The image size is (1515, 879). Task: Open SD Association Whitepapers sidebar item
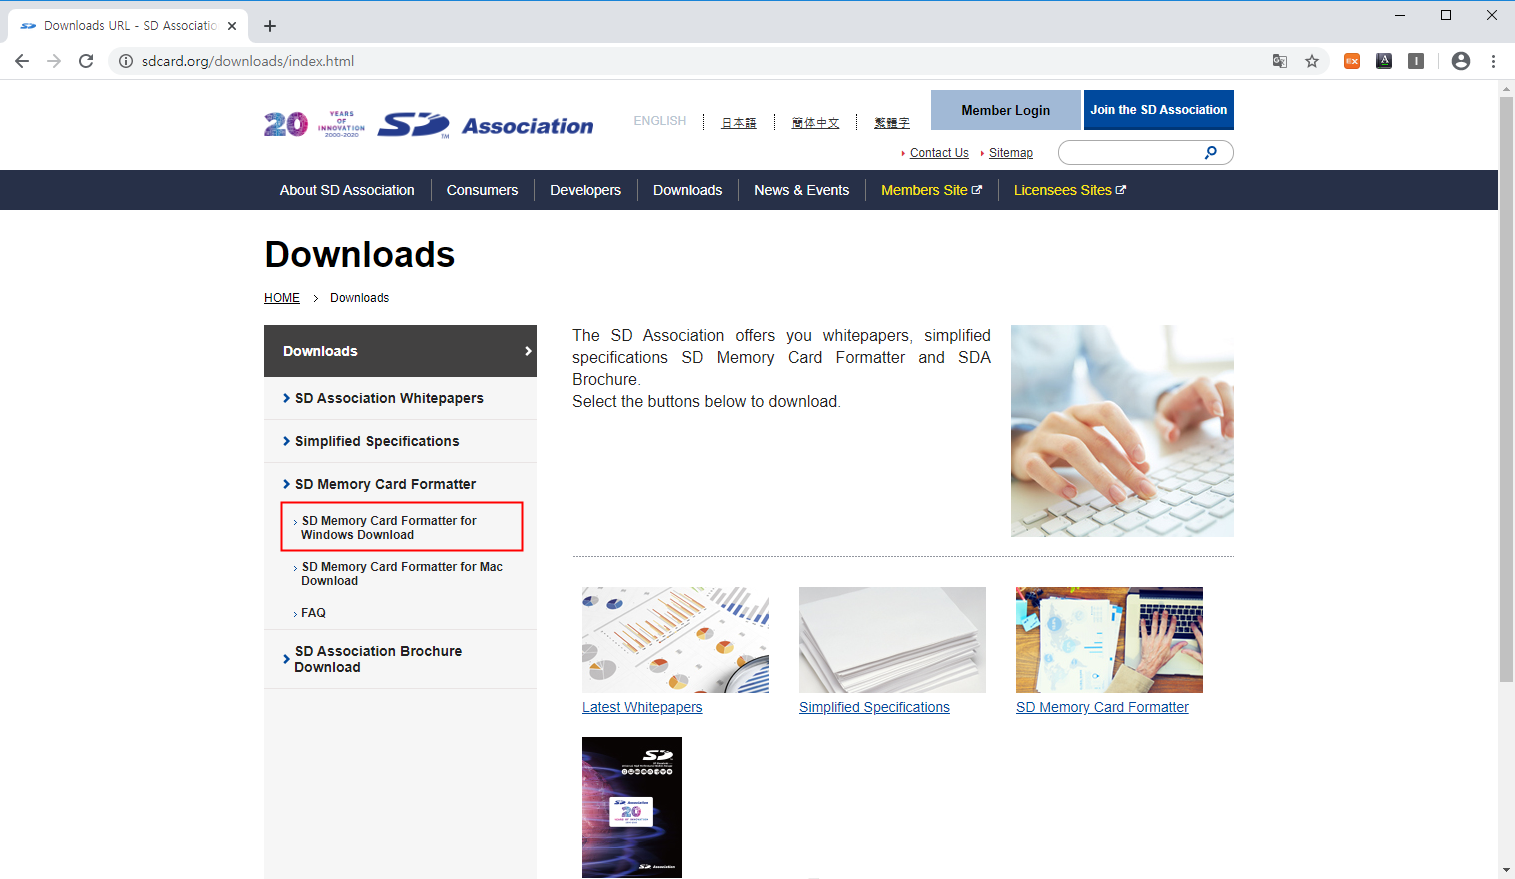tap(400, 398)
